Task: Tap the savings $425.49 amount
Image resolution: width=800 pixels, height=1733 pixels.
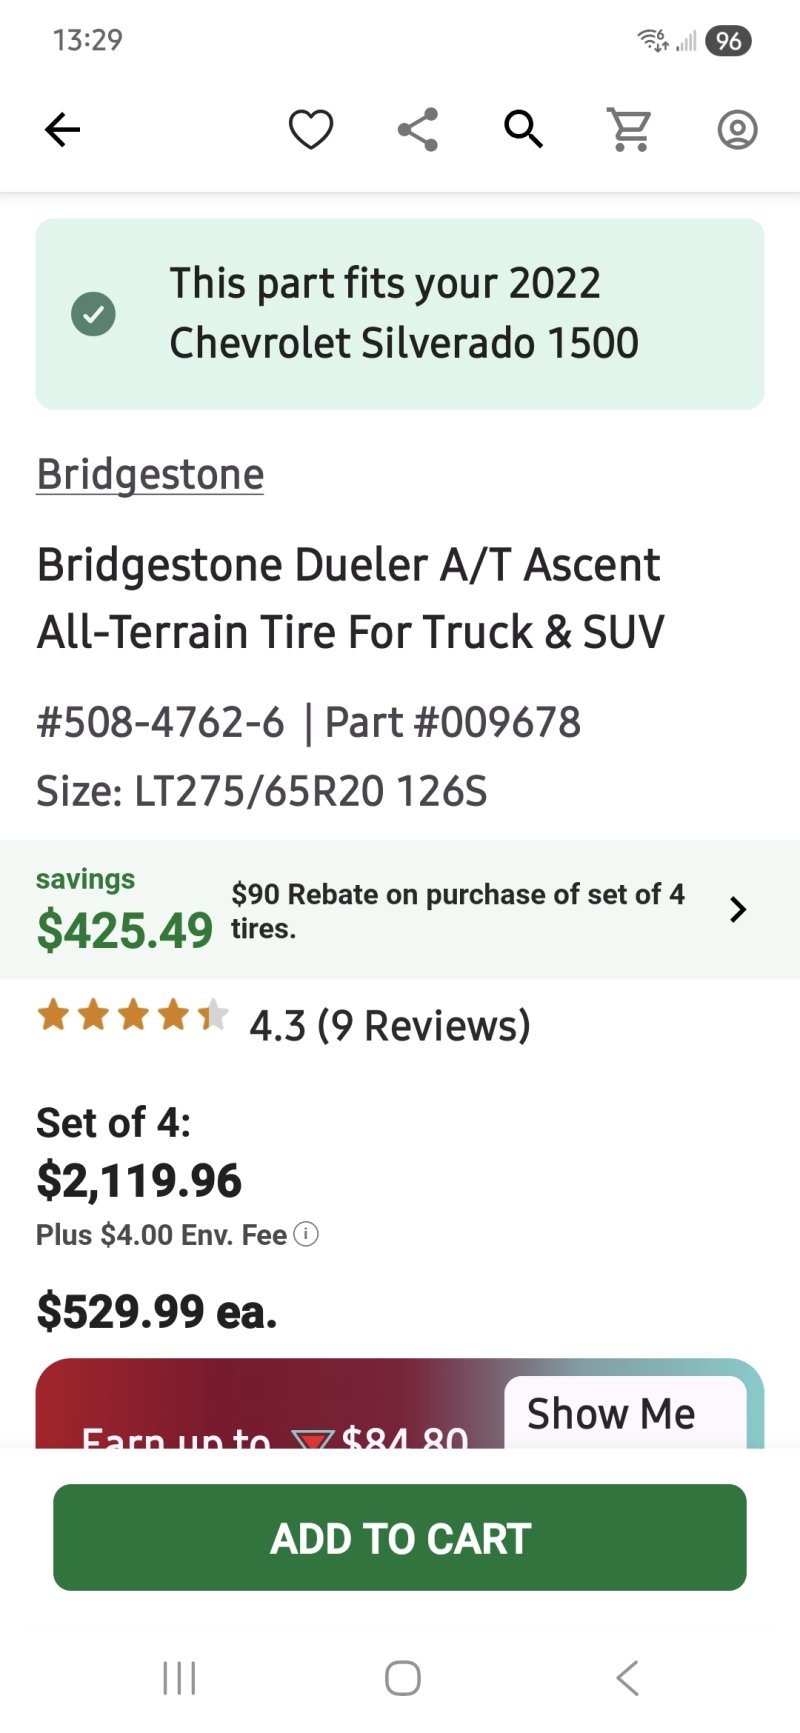Action: click(125, 930)
